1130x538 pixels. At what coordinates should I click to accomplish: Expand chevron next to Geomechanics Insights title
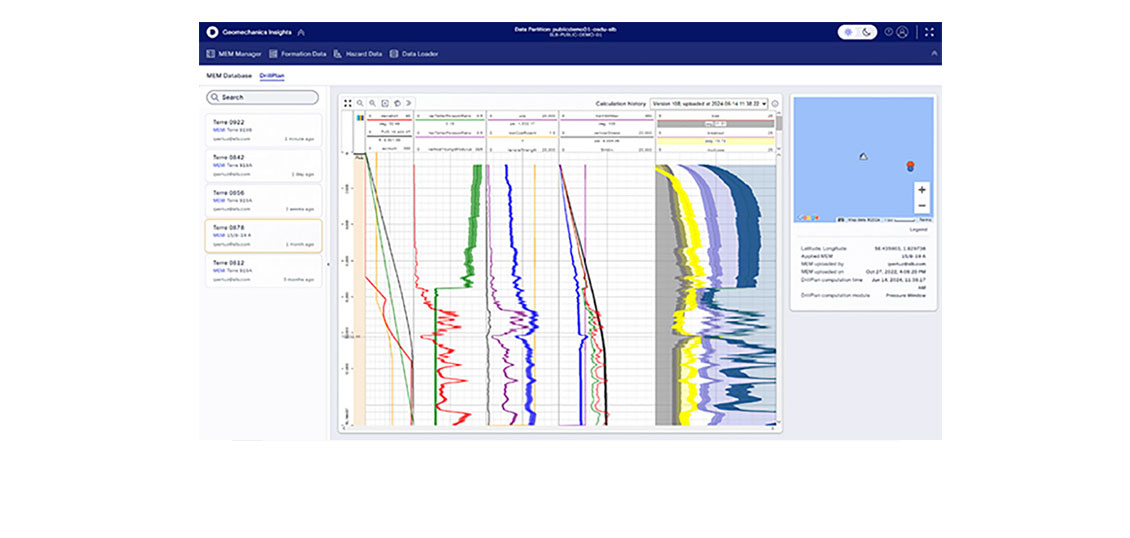tap(302, 32)
